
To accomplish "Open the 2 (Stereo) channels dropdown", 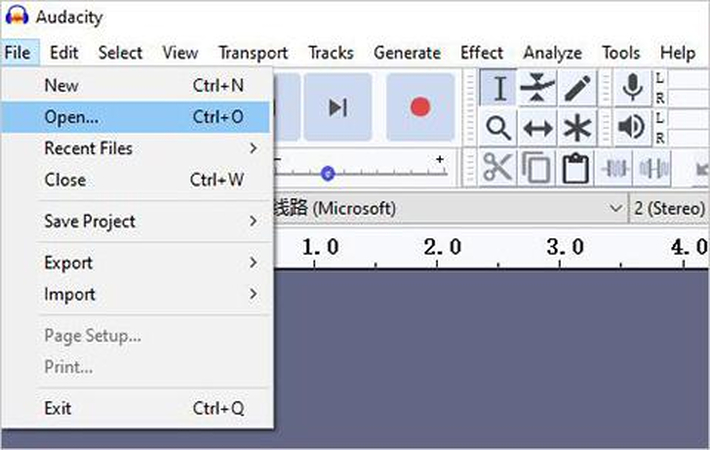I will [x=667, y=208].
